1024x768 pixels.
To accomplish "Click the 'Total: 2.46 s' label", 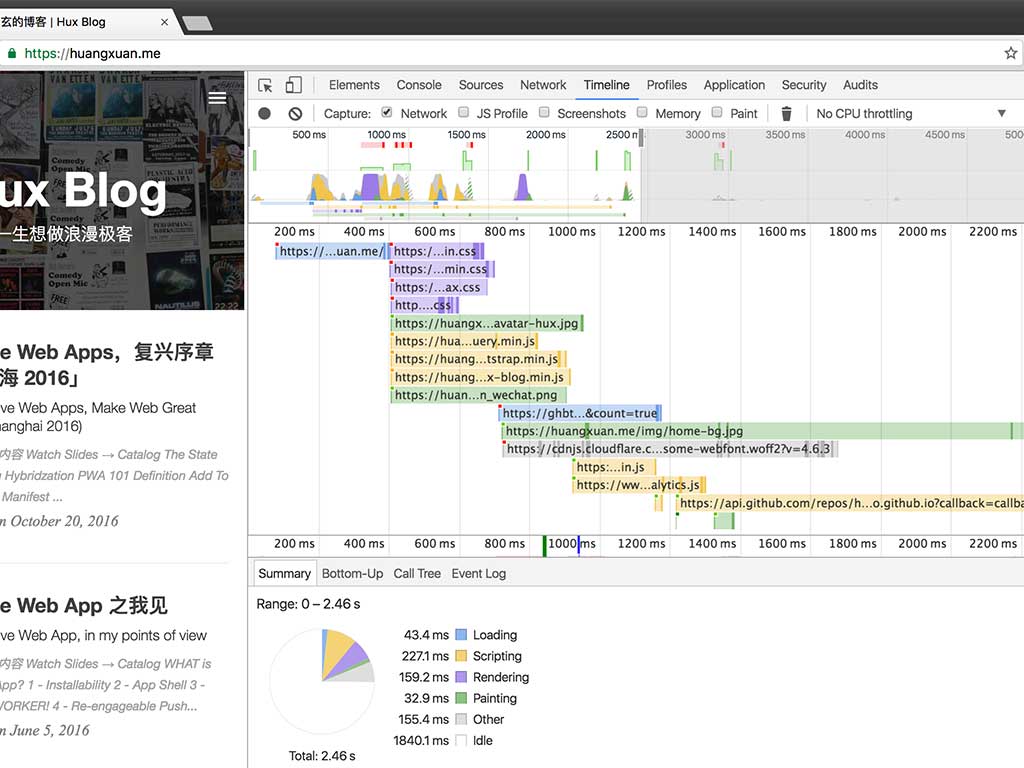I will [x=322, y=756].
